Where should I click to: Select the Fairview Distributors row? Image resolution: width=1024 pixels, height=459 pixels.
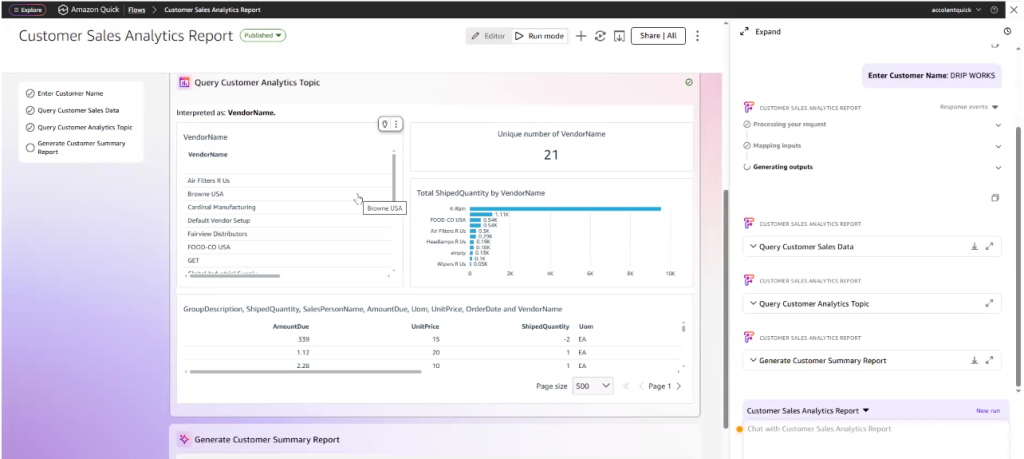point(287,234)
